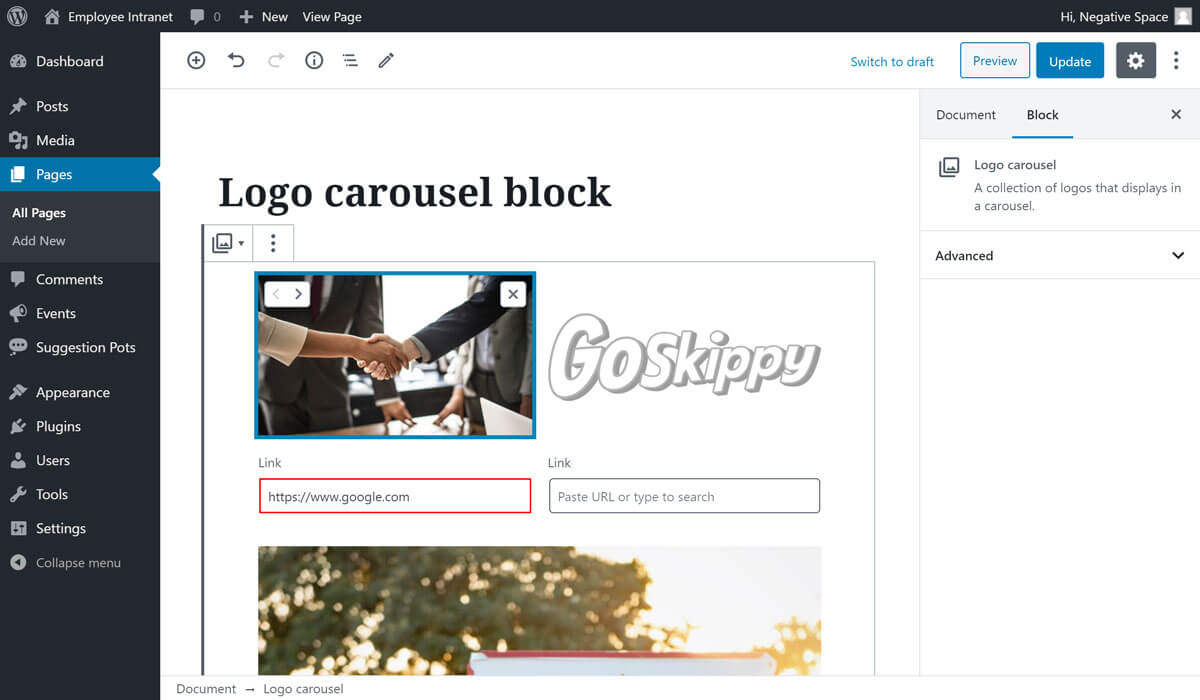Switch to the Document tab
Image resolution: width=1200 pixels, height=700 pixels.
pos(965,115)
